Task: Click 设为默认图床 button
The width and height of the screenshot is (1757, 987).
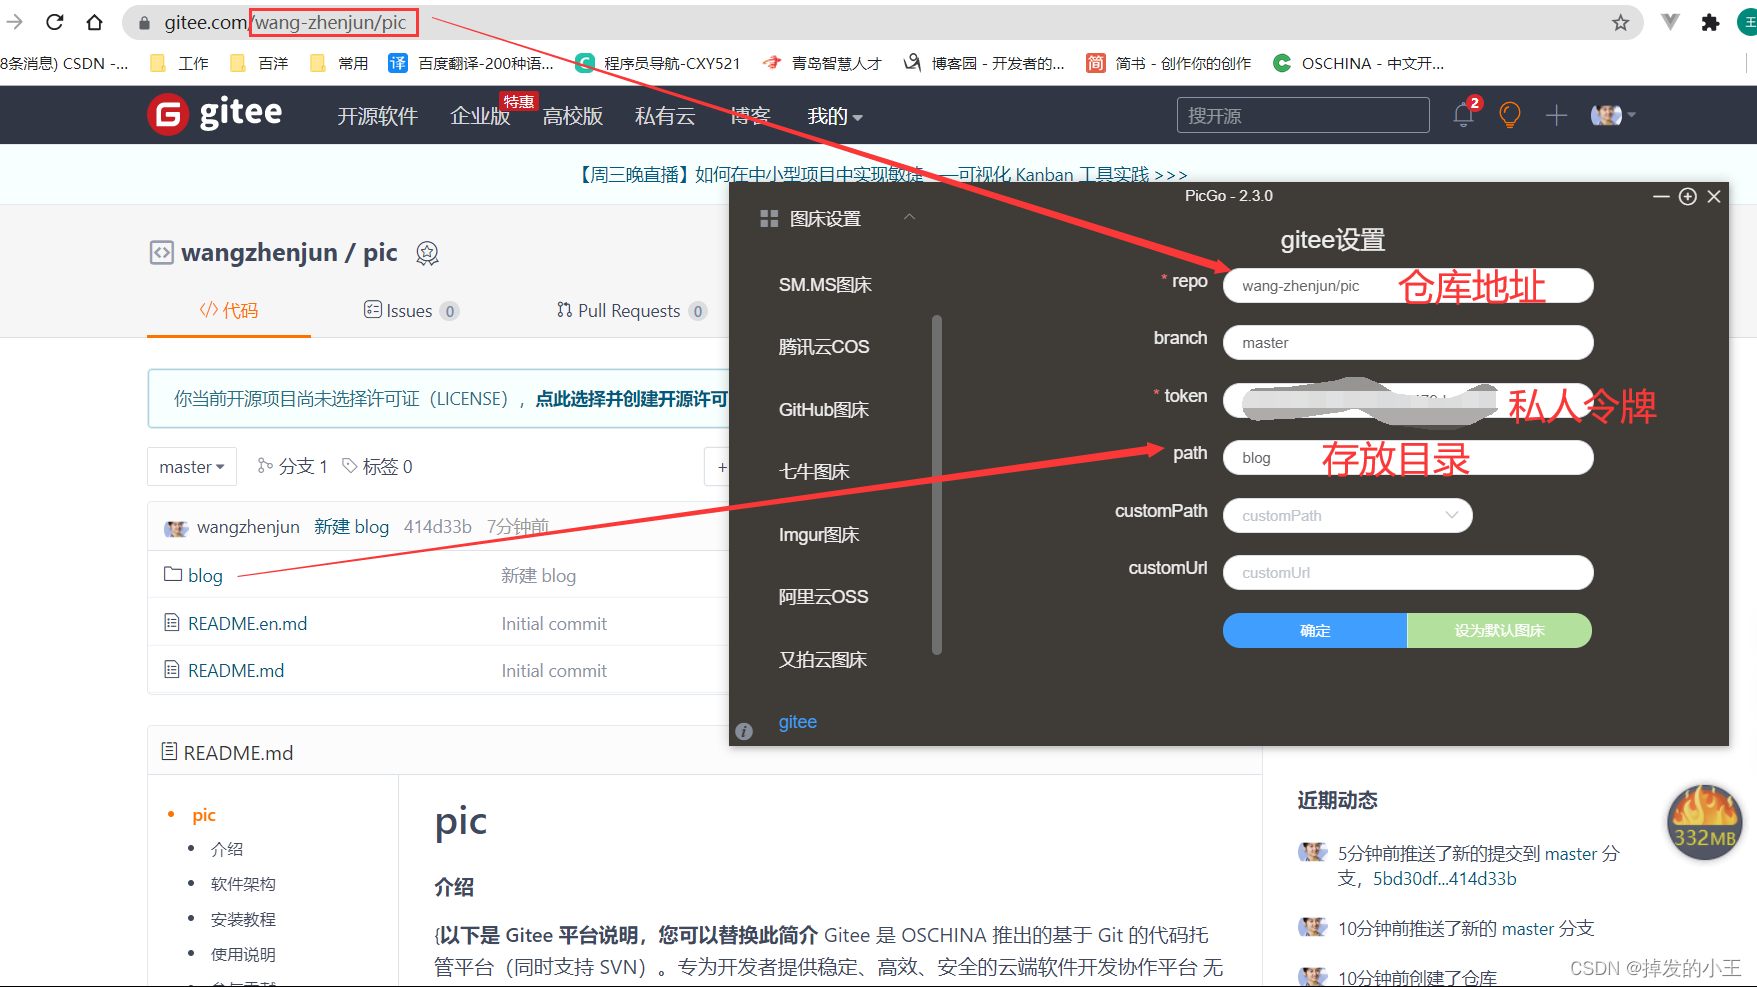Action: coord(1499,630)
